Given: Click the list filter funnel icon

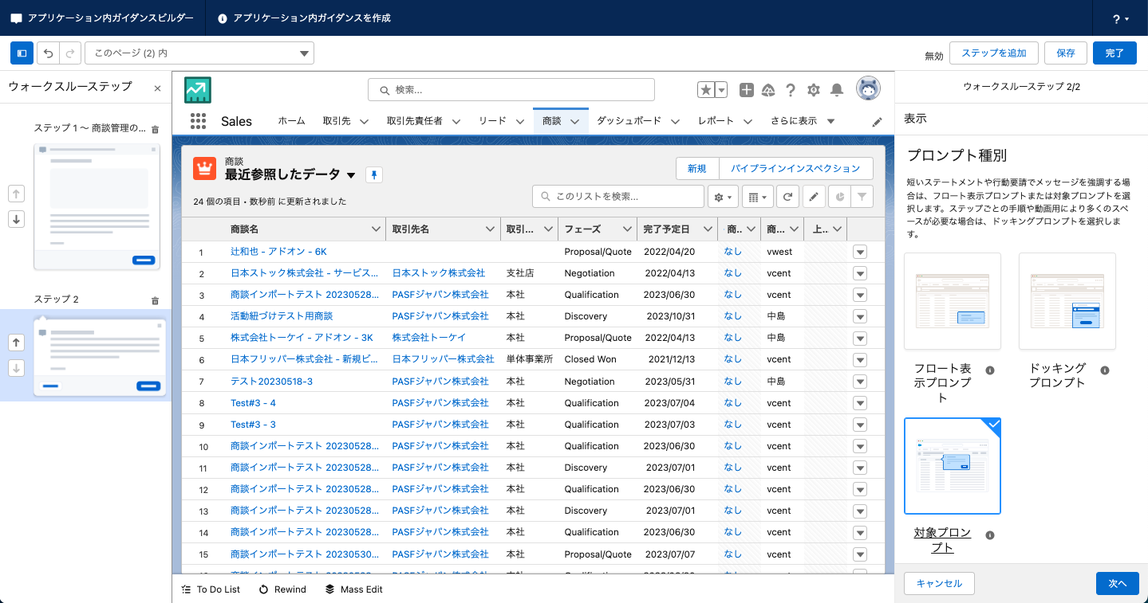Looking at the screenshot, I should tap(862, 197).
